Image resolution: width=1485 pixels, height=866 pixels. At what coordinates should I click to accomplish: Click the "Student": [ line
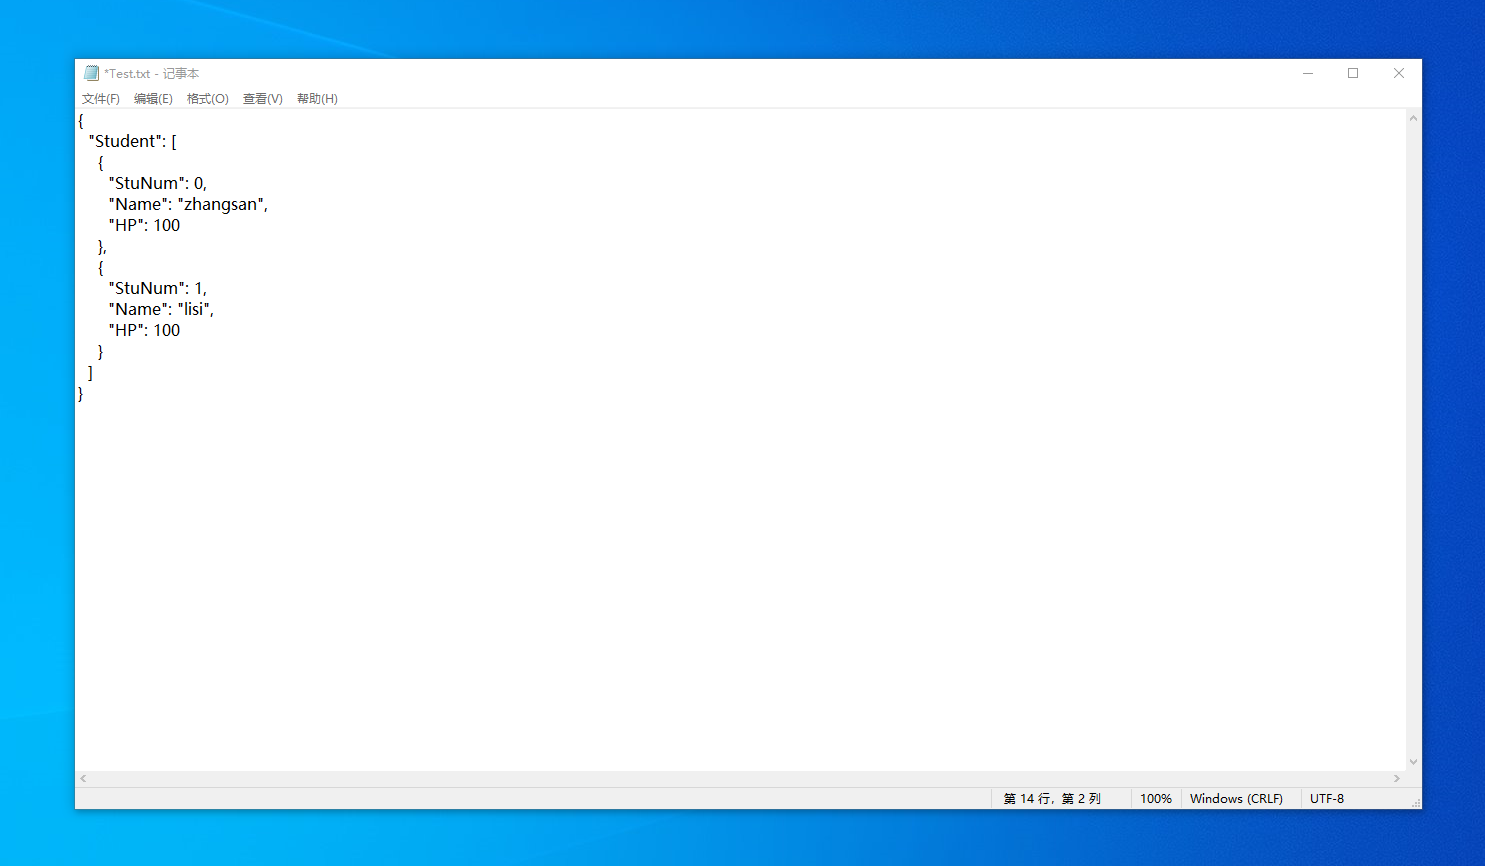(132, 141)
